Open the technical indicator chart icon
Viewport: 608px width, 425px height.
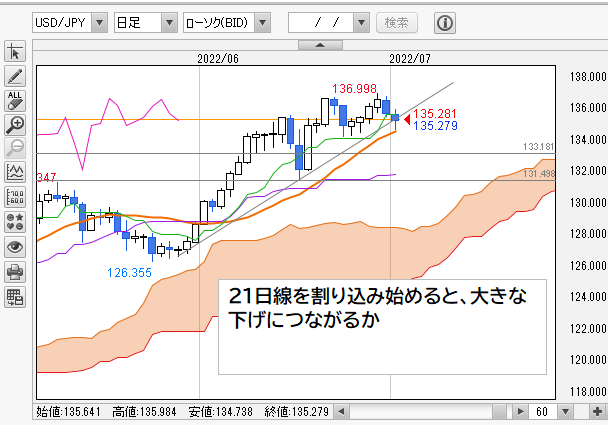pos(15,172)
